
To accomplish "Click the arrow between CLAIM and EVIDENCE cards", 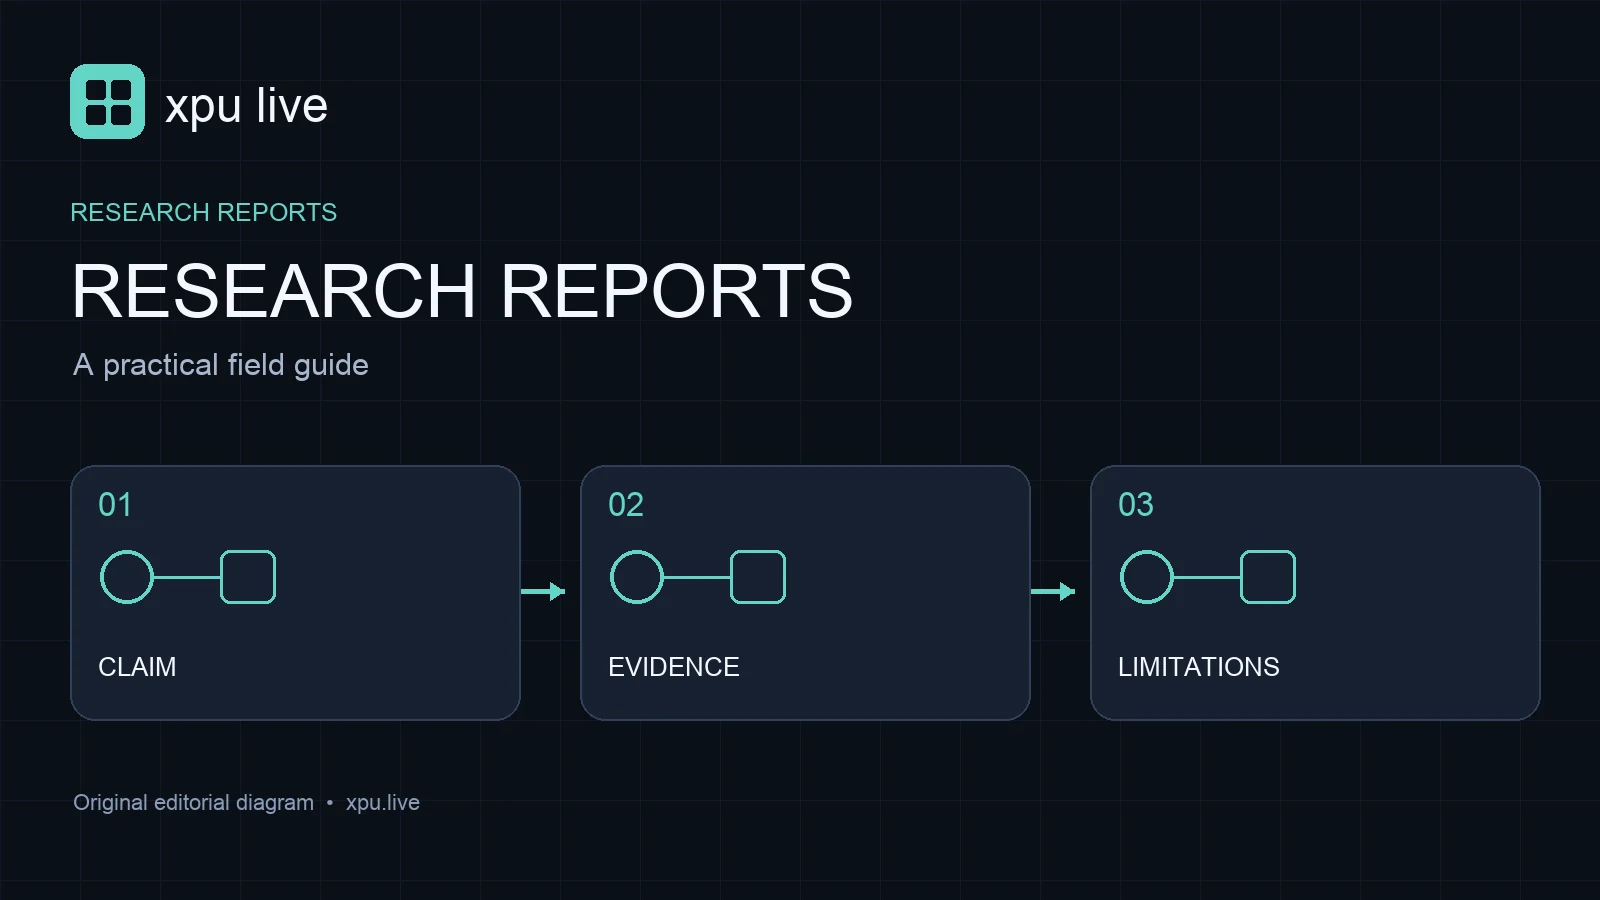I will point(543,591).
